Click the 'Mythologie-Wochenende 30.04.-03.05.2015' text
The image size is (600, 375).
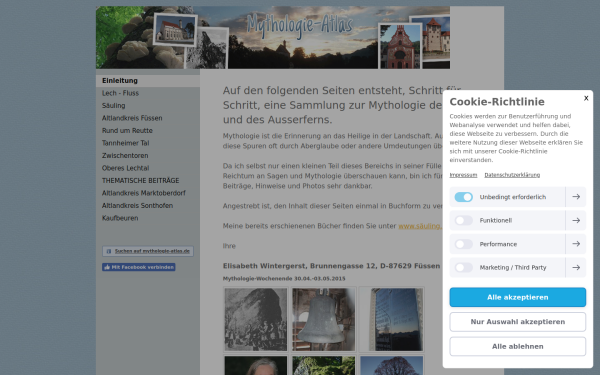point(284,279)
